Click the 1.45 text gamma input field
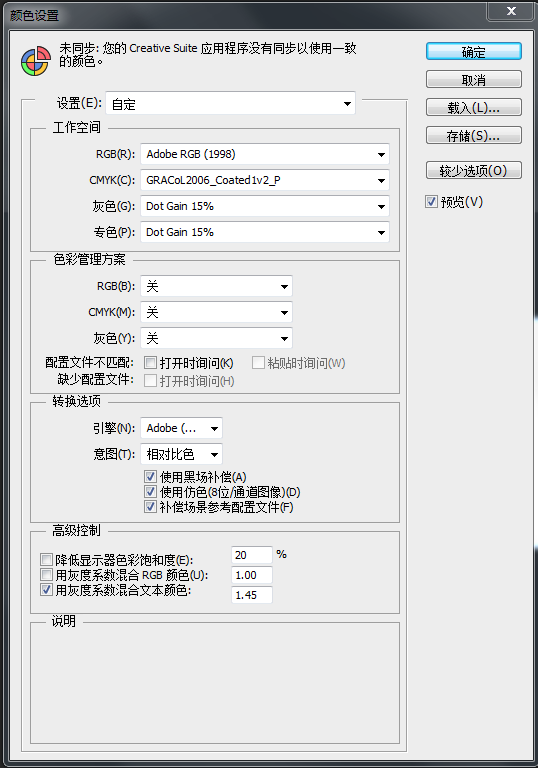 click(x=251, y=595)
